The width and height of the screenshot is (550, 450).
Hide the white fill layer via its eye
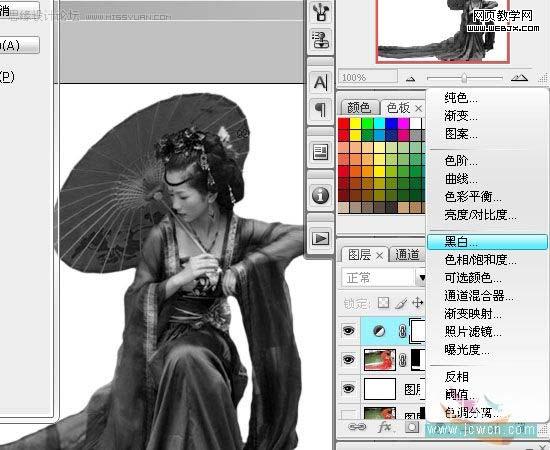pyautogui.click(x=348, y=388)
